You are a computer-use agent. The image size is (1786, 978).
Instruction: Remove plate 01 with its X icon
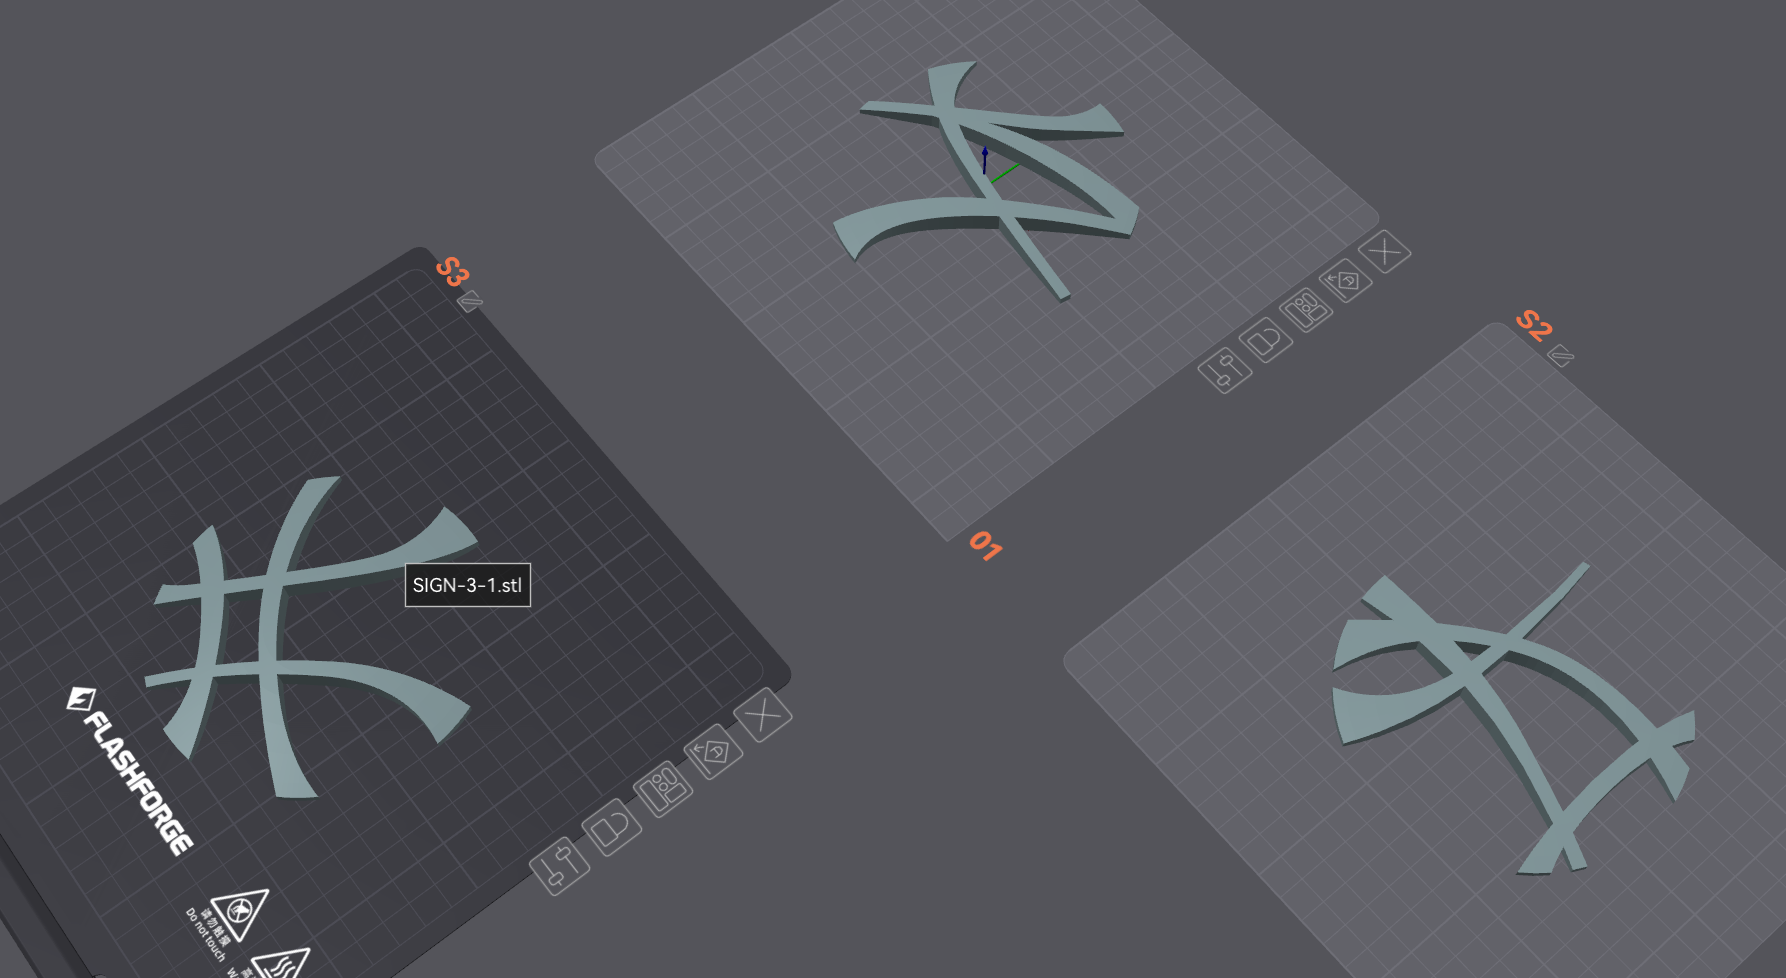click(x=1385, y=252)
